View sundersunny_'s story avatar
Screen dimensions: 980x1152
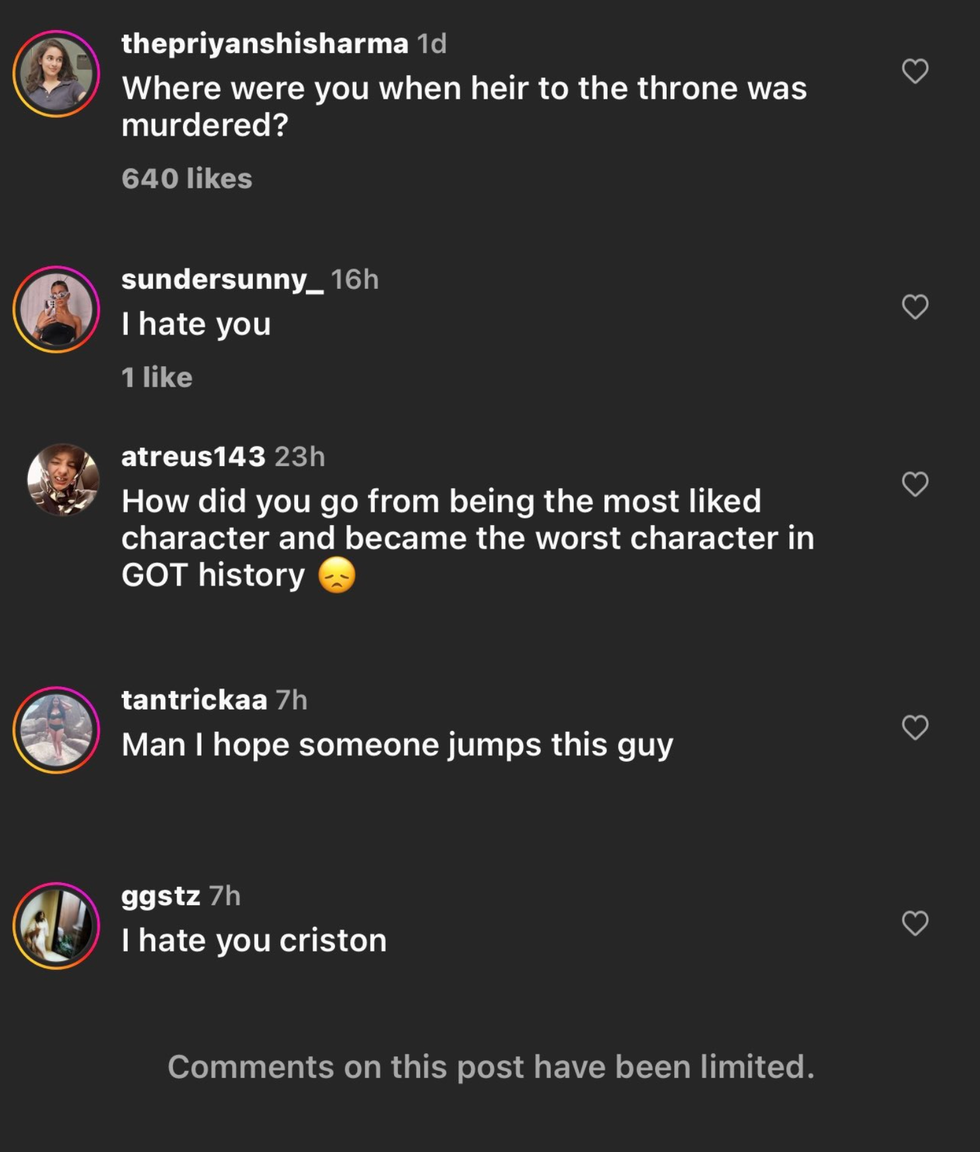tap(56, 309)
